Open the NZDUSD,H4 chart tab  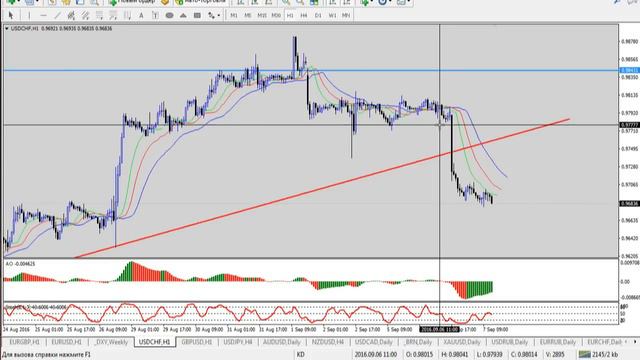(328, 342)
